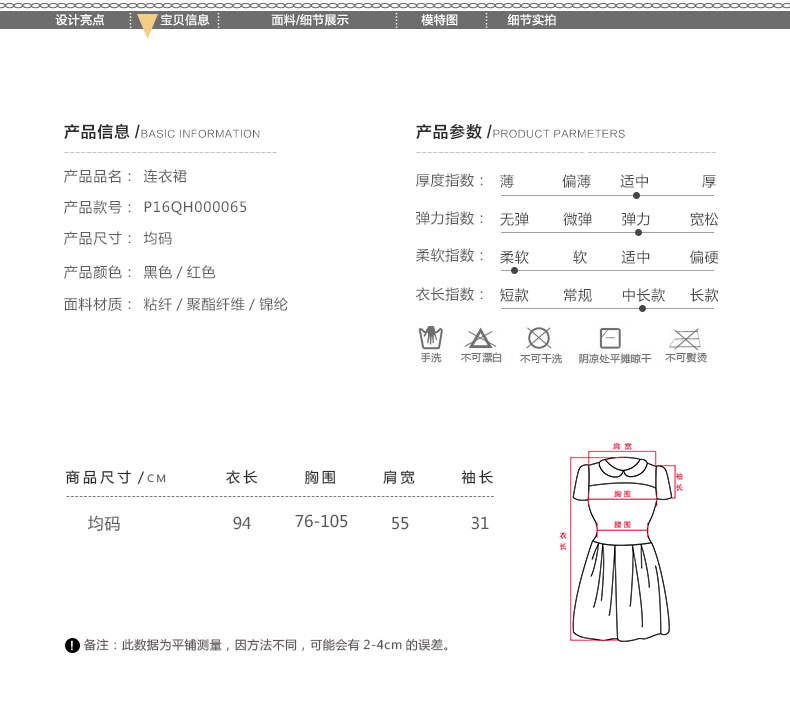
Task: Click softness option 偏硬
Action: tap(704, 257)
